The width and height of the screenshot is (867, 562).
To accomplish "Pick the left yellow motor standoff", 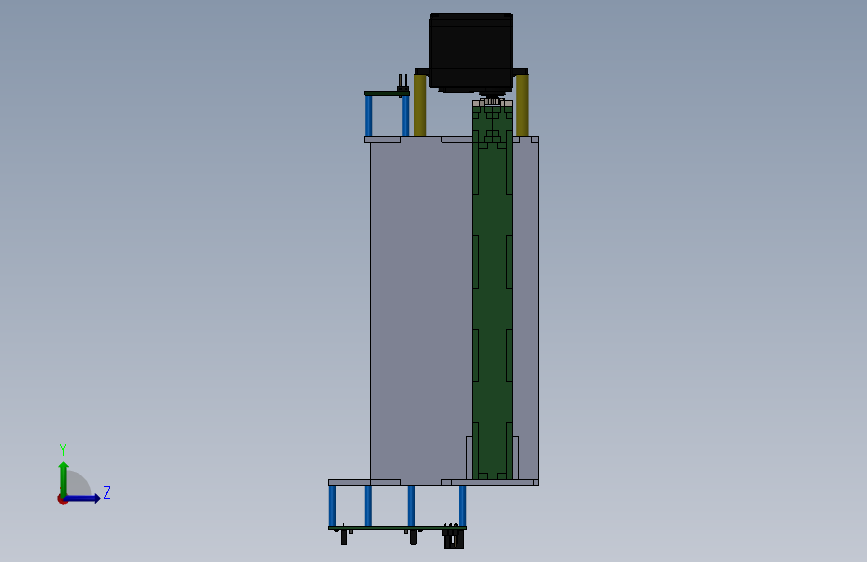I will 420,105.
